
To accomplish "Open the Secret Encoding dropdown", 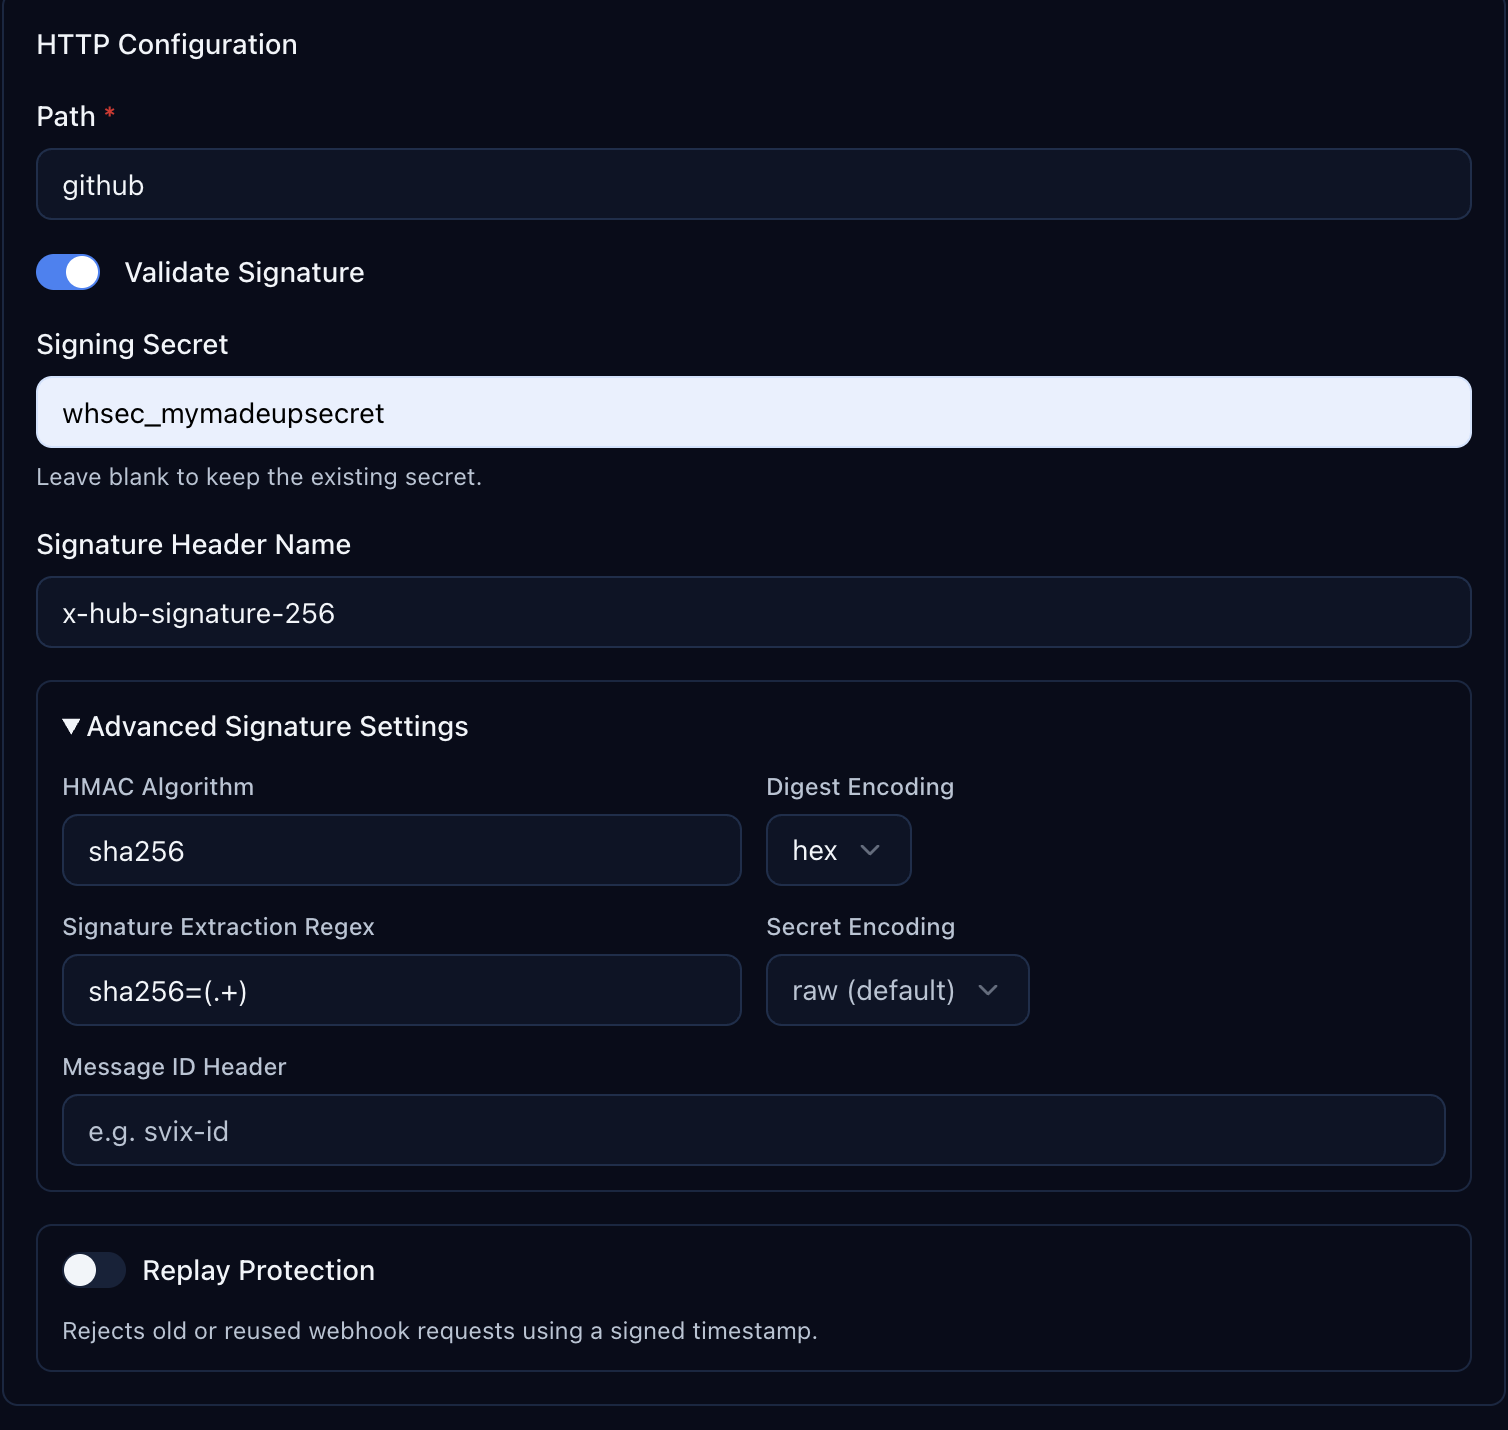I will [x=896, y=990].
